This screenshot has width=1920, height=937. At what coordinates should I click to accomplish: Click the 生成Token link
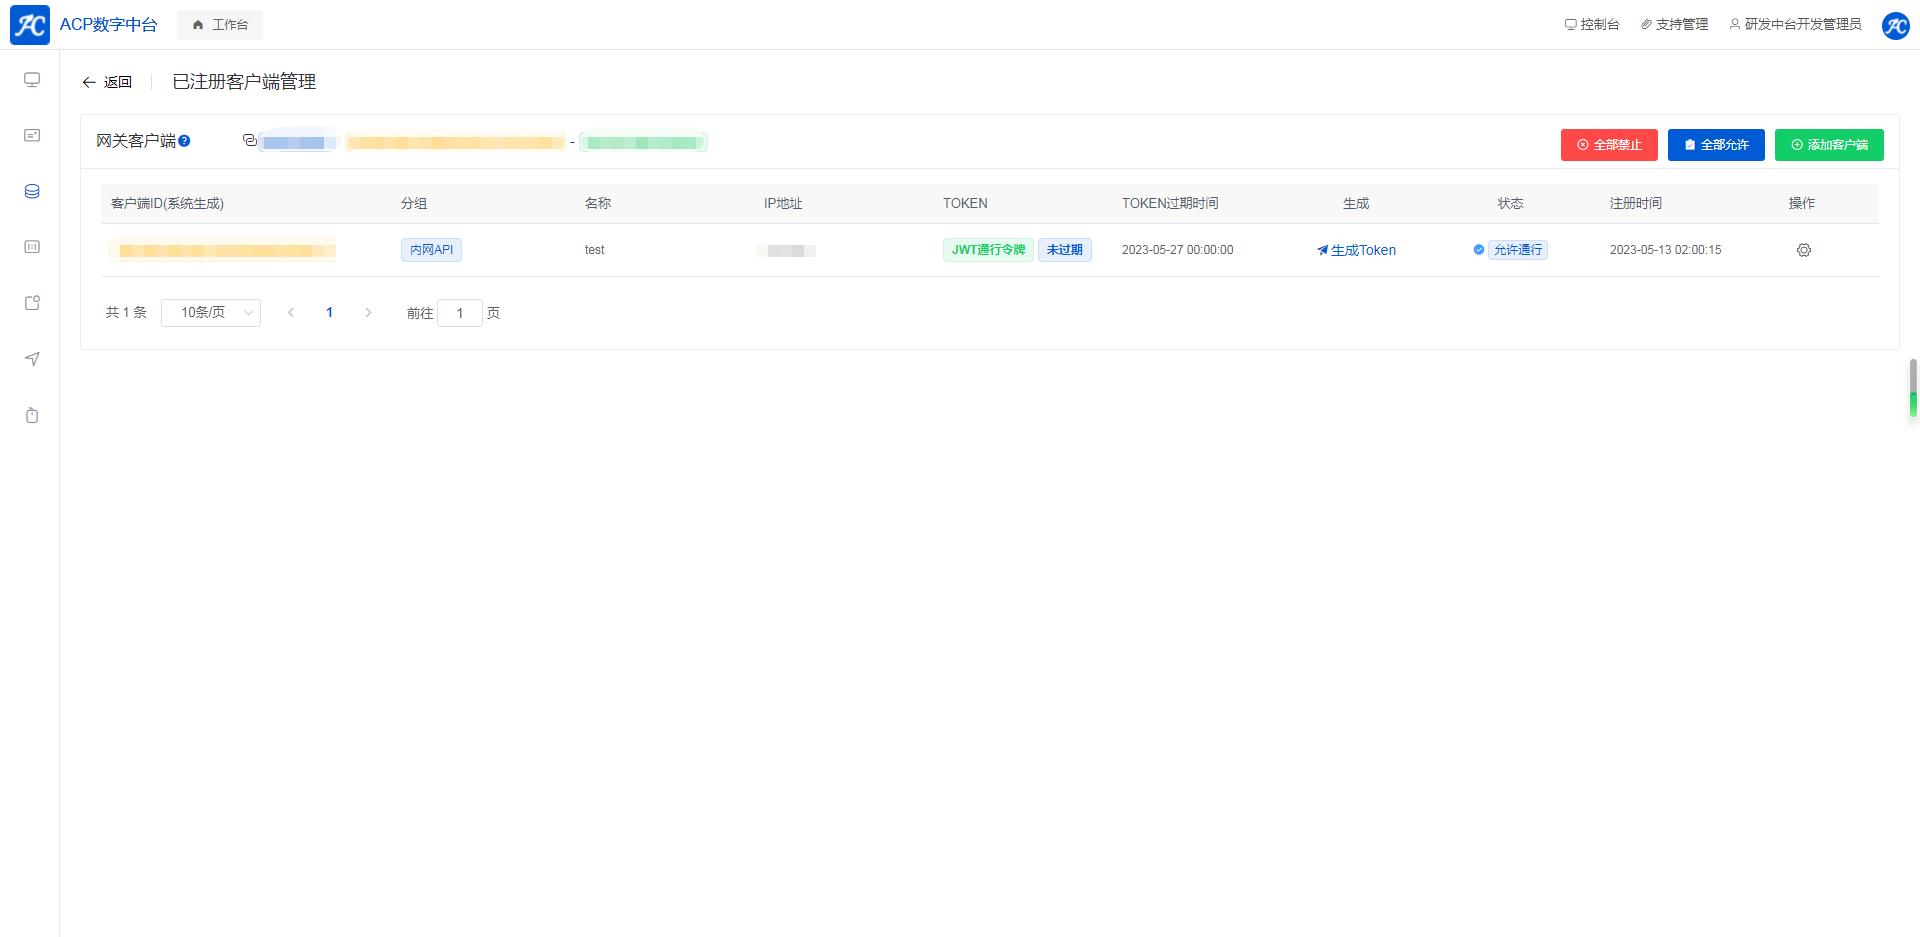coord(1357,250)
